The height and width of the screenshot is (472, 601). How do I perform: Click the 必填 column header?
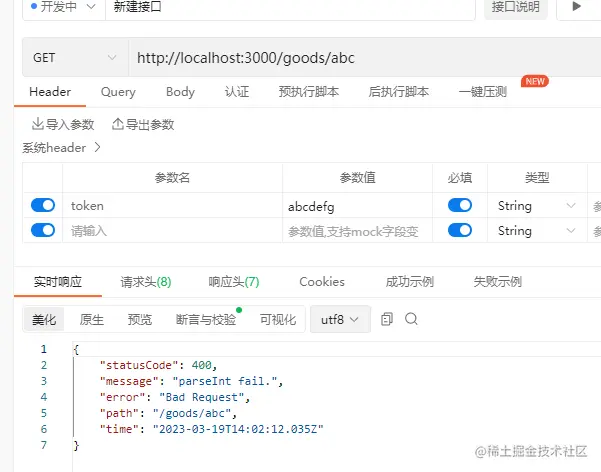pyautogui.click(x=460, y=178)
